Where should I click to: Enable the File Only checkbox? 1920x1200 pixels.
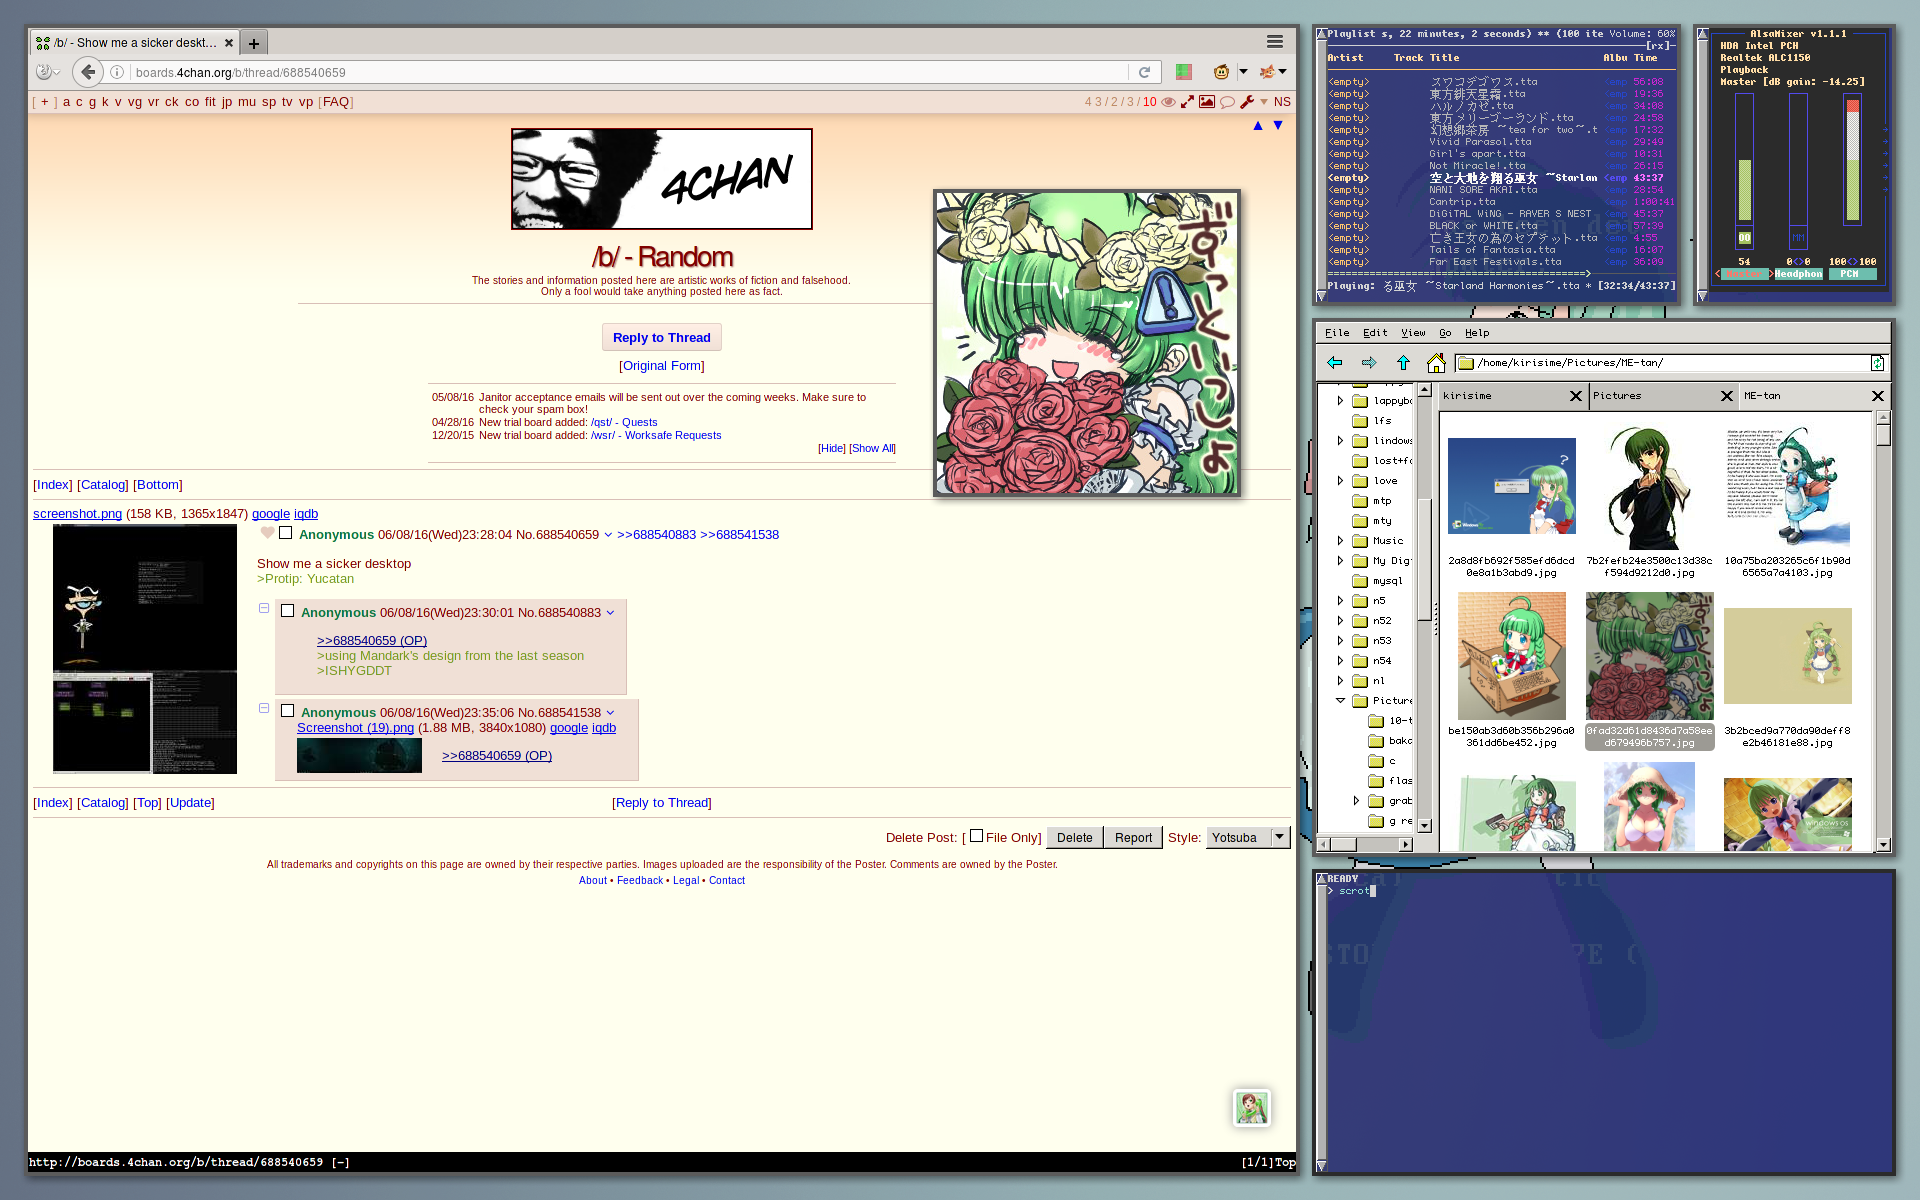pyautogui.click(x=976, y=837)
